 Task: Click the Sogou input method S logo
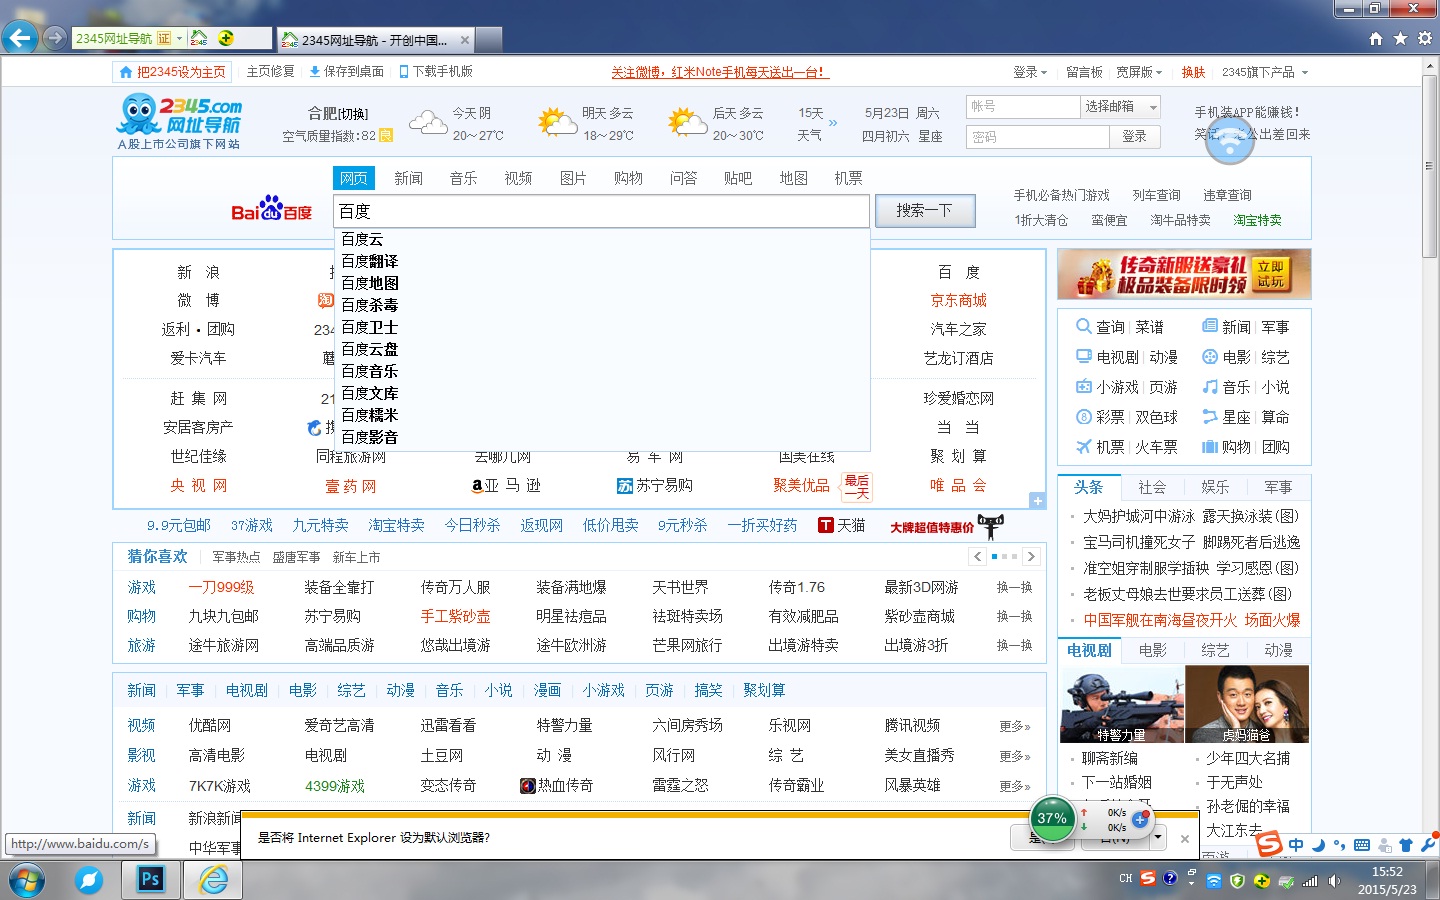(x=1269, y=845)
